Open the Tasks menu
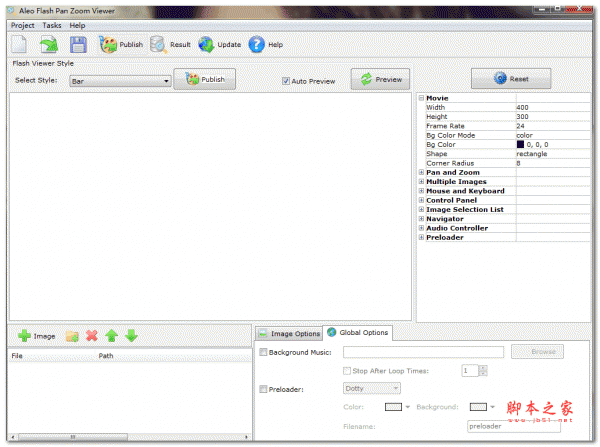 tap(52, 25)
